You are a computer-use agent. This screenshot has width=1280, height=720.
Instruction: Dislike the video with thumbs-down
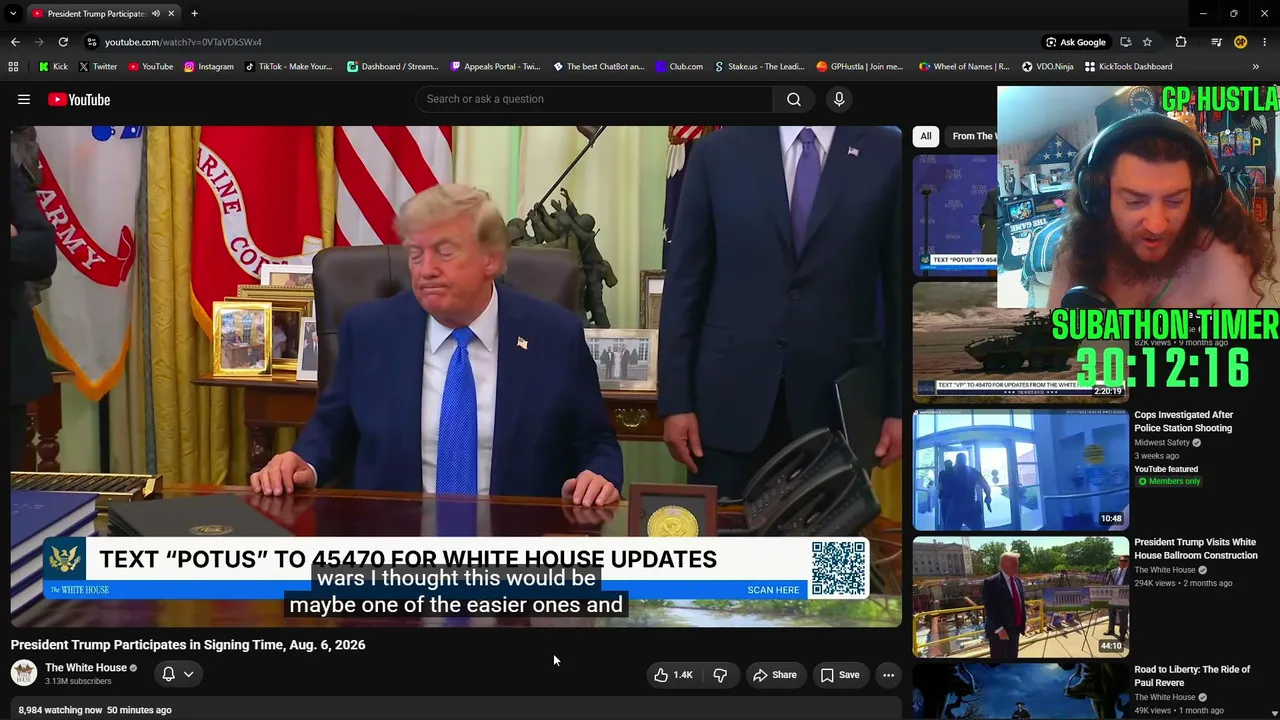pos(720,675)
